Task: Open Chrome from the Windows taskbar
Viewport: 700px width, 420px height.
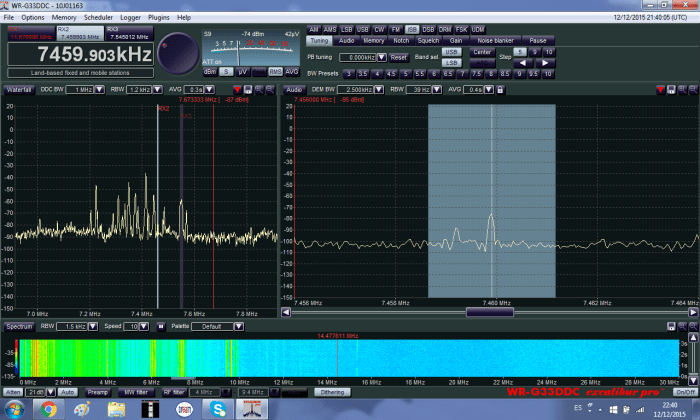Action: 47,408
